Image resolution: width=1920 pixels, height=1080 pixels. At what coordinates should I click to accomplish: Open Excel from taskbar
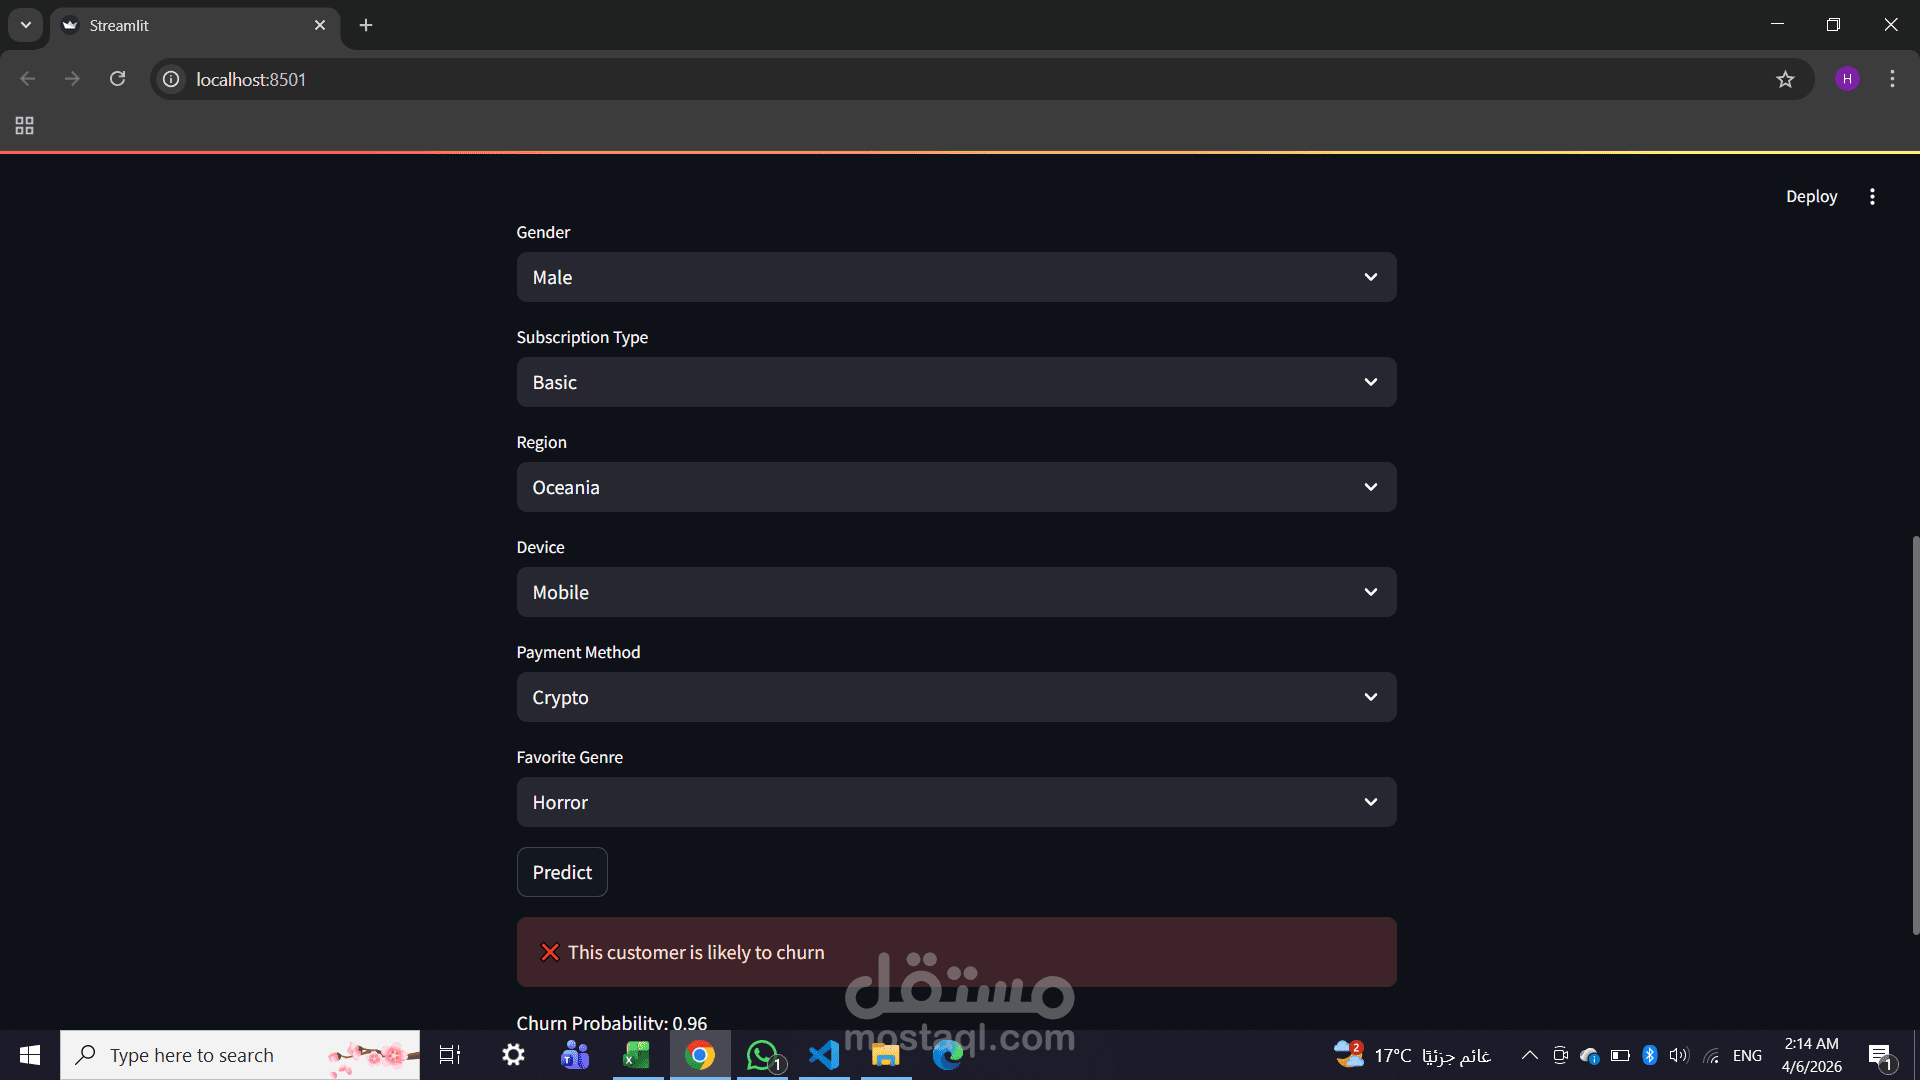[637, 1055]
